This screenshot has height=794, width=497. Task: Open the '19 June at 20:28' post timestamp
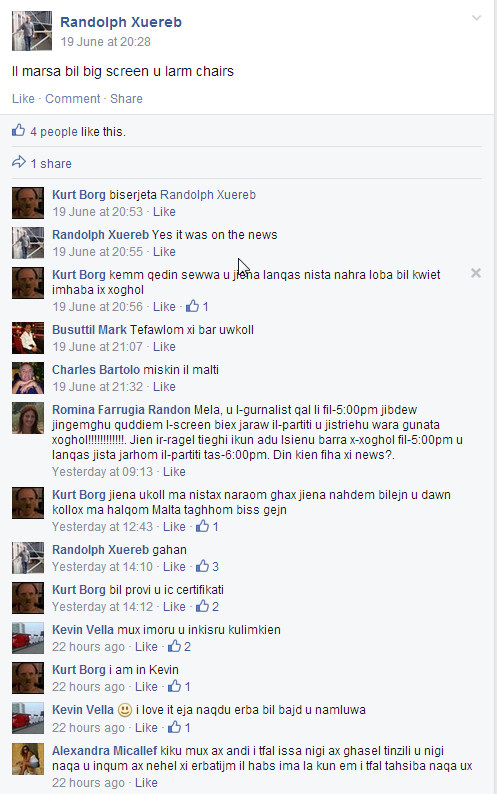[x=105, y=42]
